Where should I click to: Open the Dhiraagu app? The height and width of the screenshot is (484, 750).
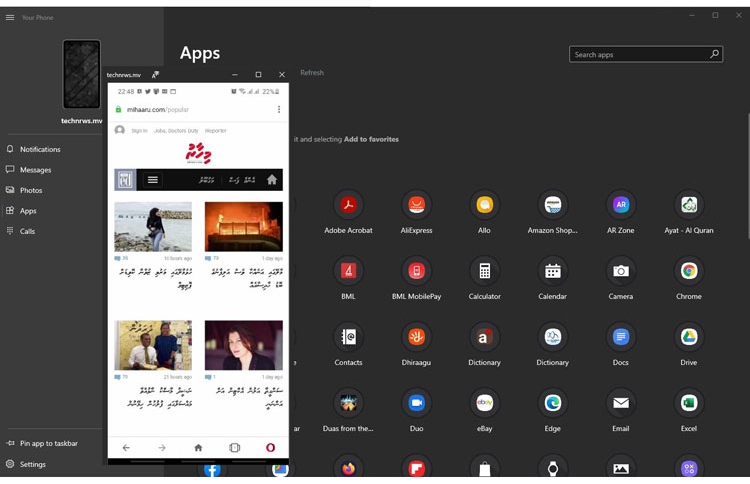pos(416,338)
